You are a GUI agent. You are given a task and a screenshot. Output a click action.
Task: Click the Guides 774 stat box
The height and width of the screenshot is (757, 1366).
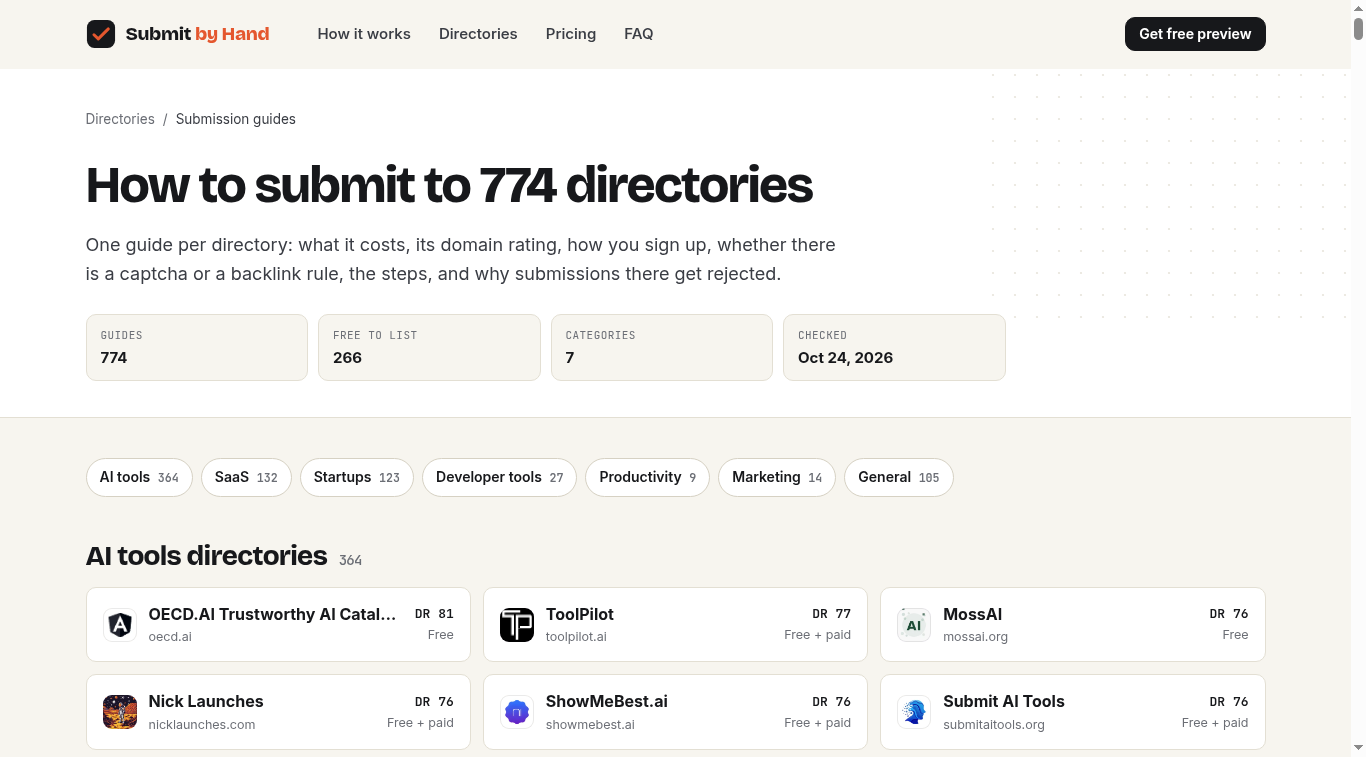197,348
